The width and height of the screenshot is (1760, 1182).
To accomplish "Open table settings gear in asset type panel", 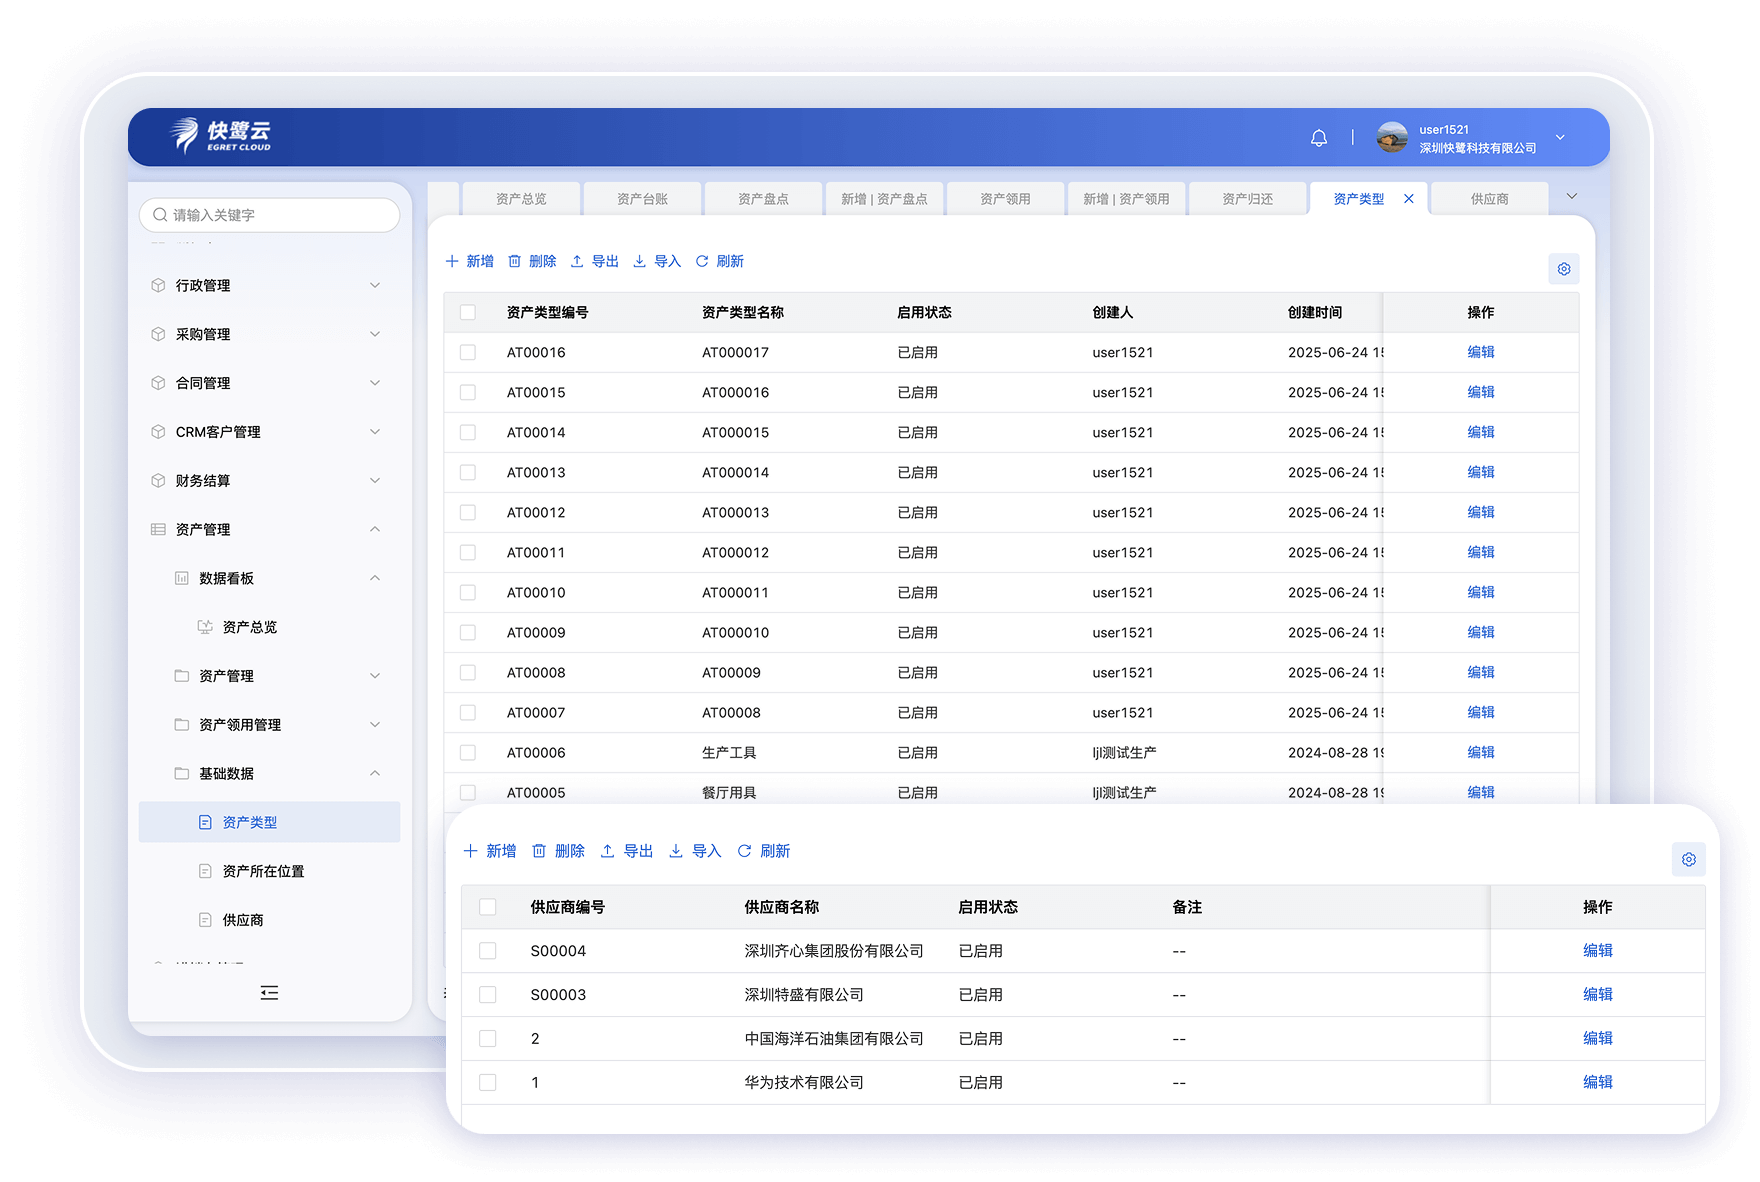I will tap(1564, 269).
